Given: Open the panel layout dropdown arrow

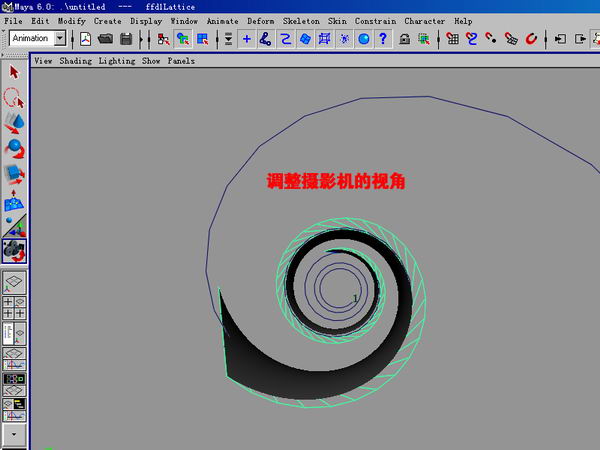Looking at the screenshot, I should pyautogui.click(x=15, y=434).
